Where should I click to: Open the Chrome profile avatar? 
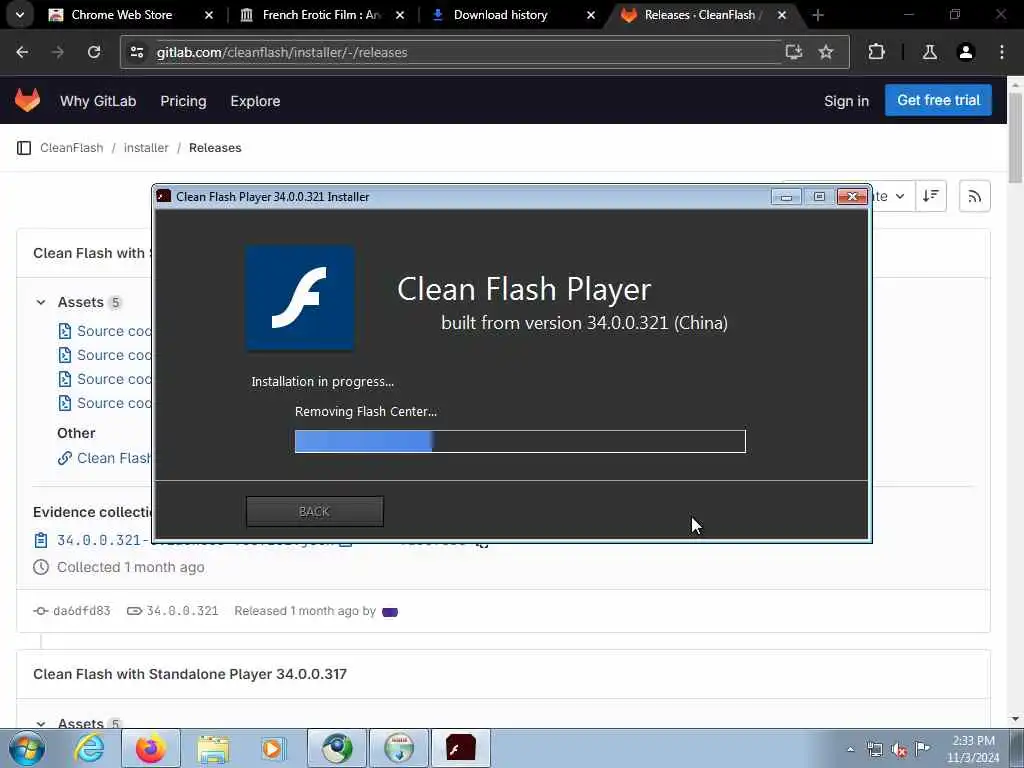tap(966, 52)
